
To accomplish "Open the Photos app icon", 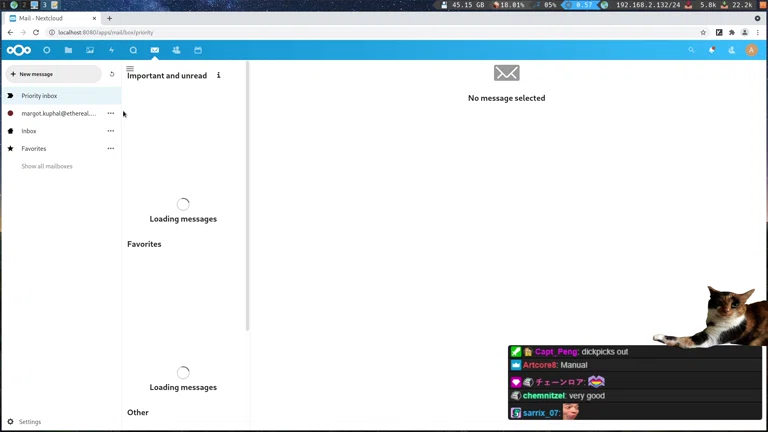I will 90,50.
